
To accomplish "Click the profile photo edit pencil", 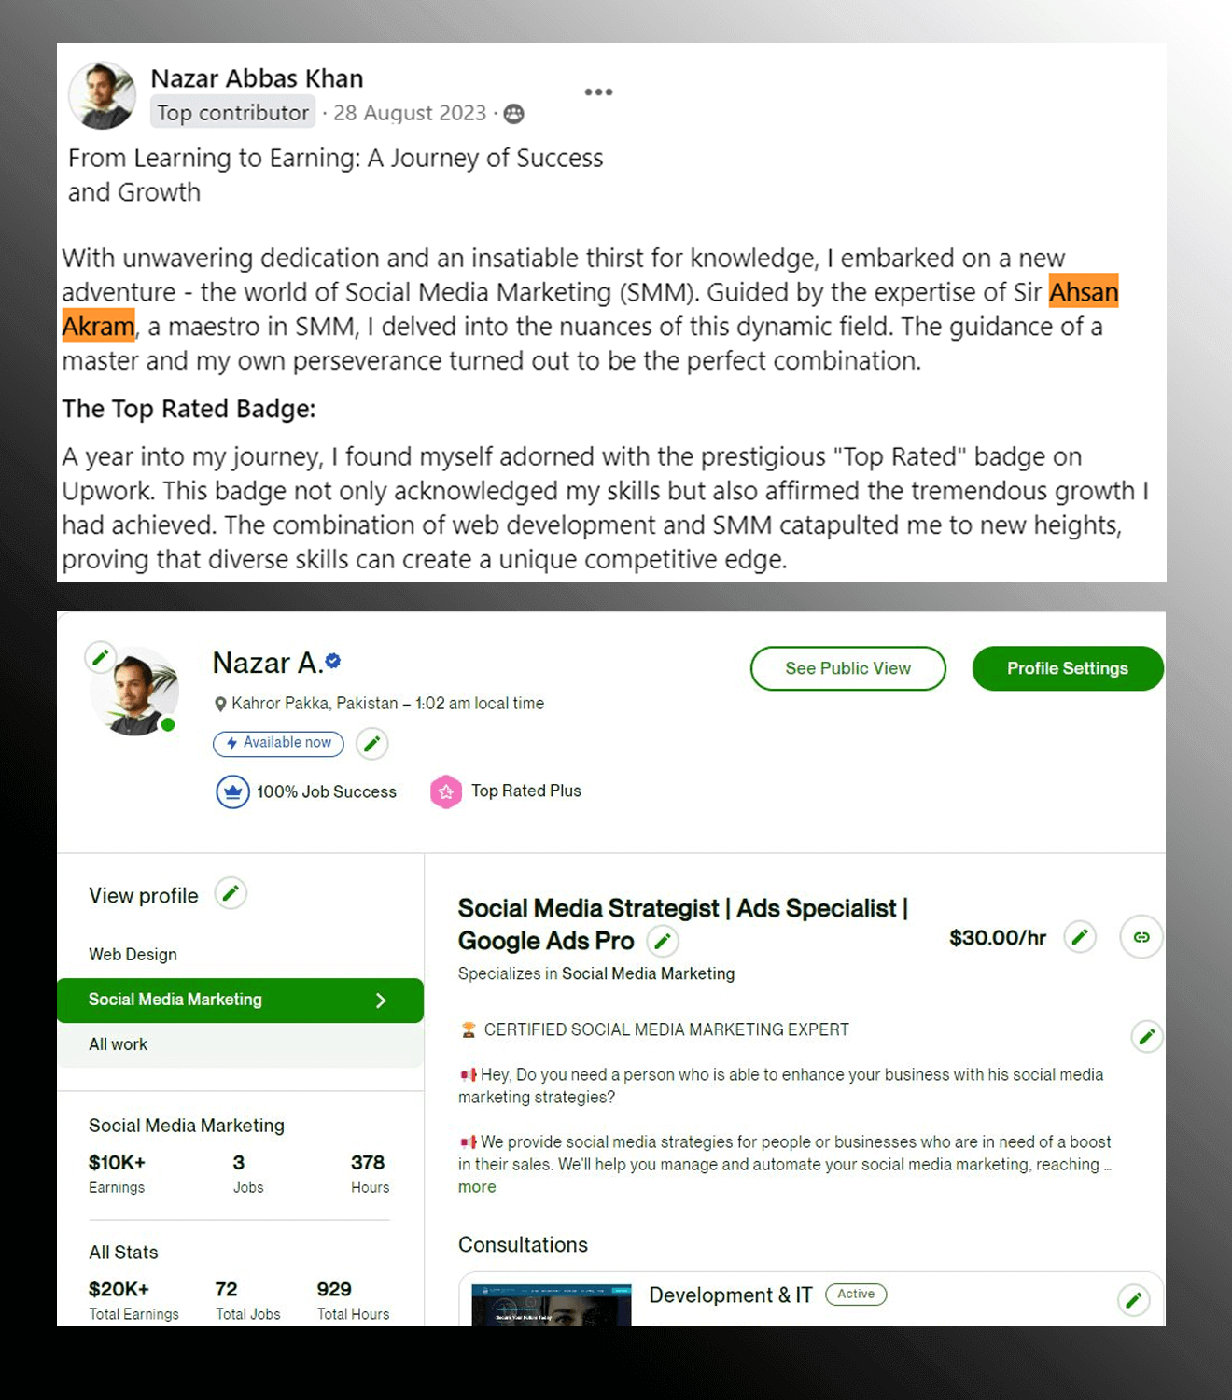I will (x=99, y=657).
